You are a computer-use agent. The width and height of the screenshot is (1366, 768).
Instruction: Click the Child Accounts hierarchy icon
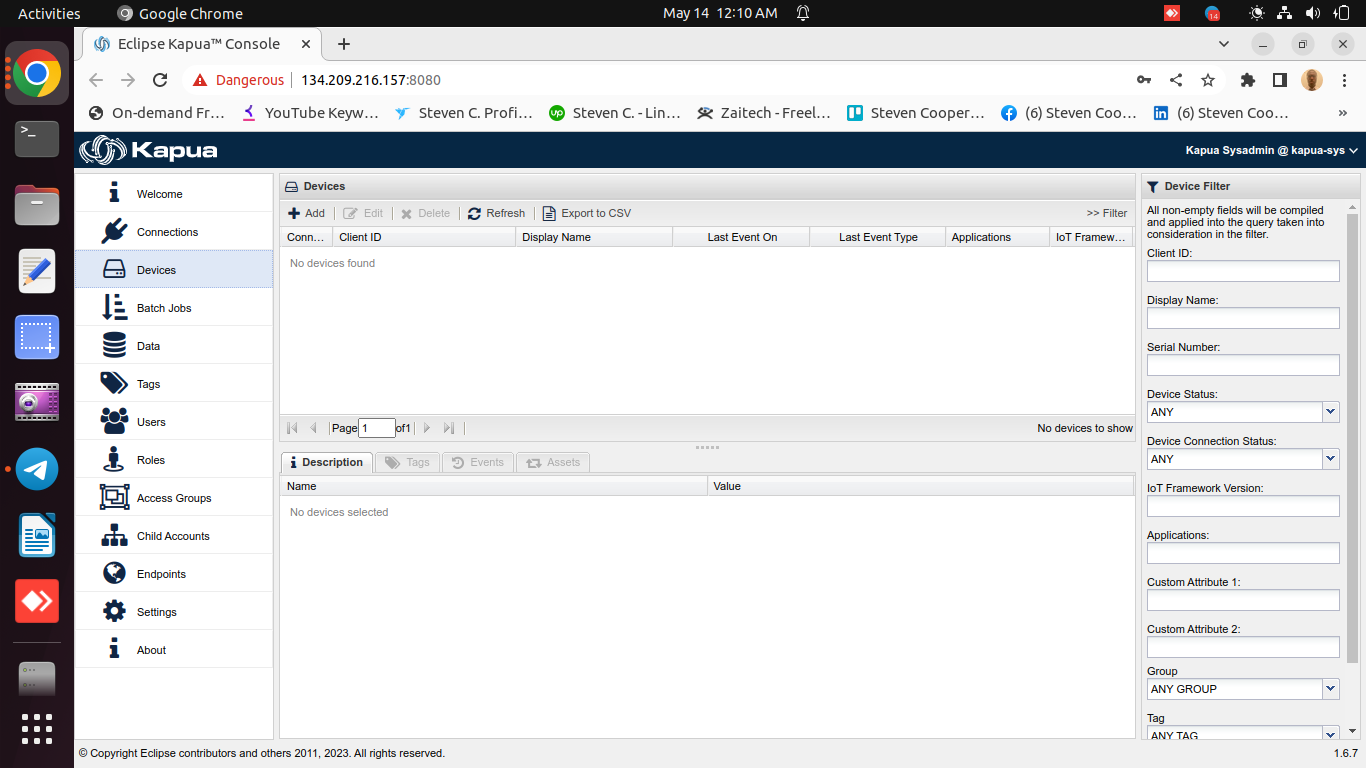pos(115,535)
